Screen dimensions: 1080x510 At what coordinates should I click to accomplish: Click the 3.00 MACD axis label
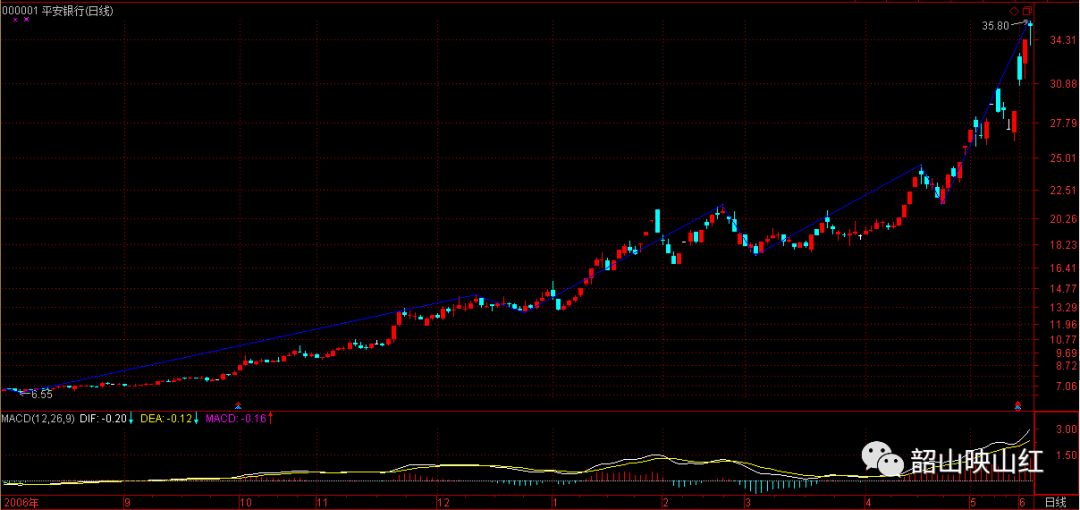1065,429
